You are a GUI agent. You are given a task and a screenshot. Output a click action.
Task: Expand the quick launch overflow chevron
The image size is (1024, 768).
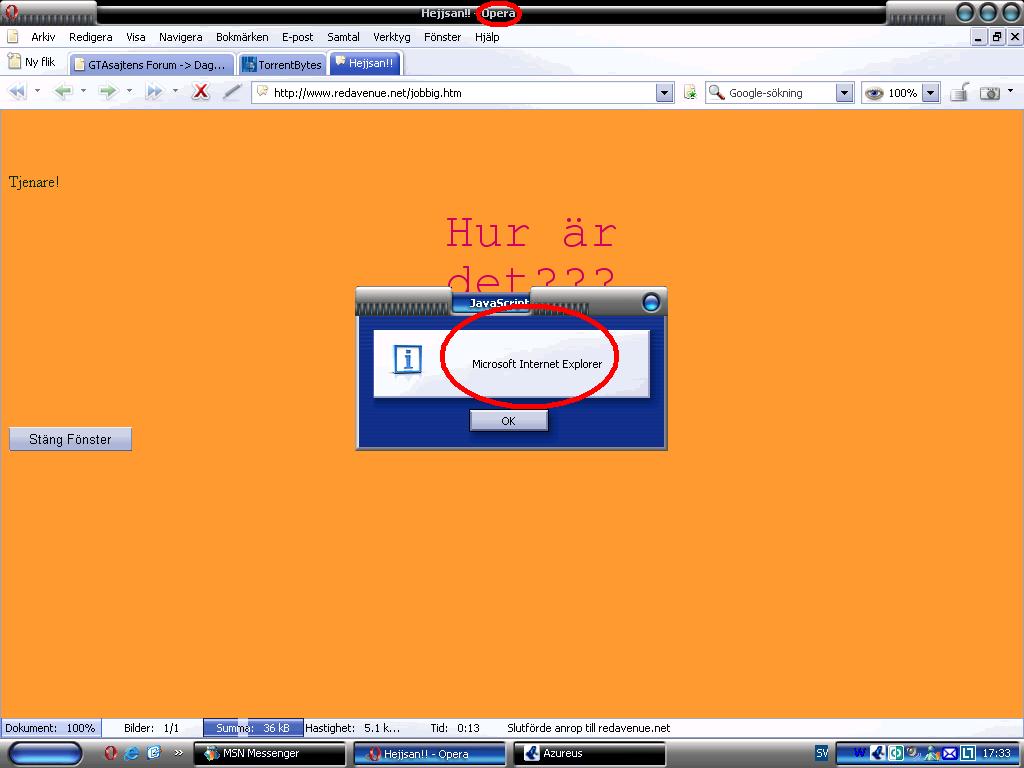(x=178, y=753)
